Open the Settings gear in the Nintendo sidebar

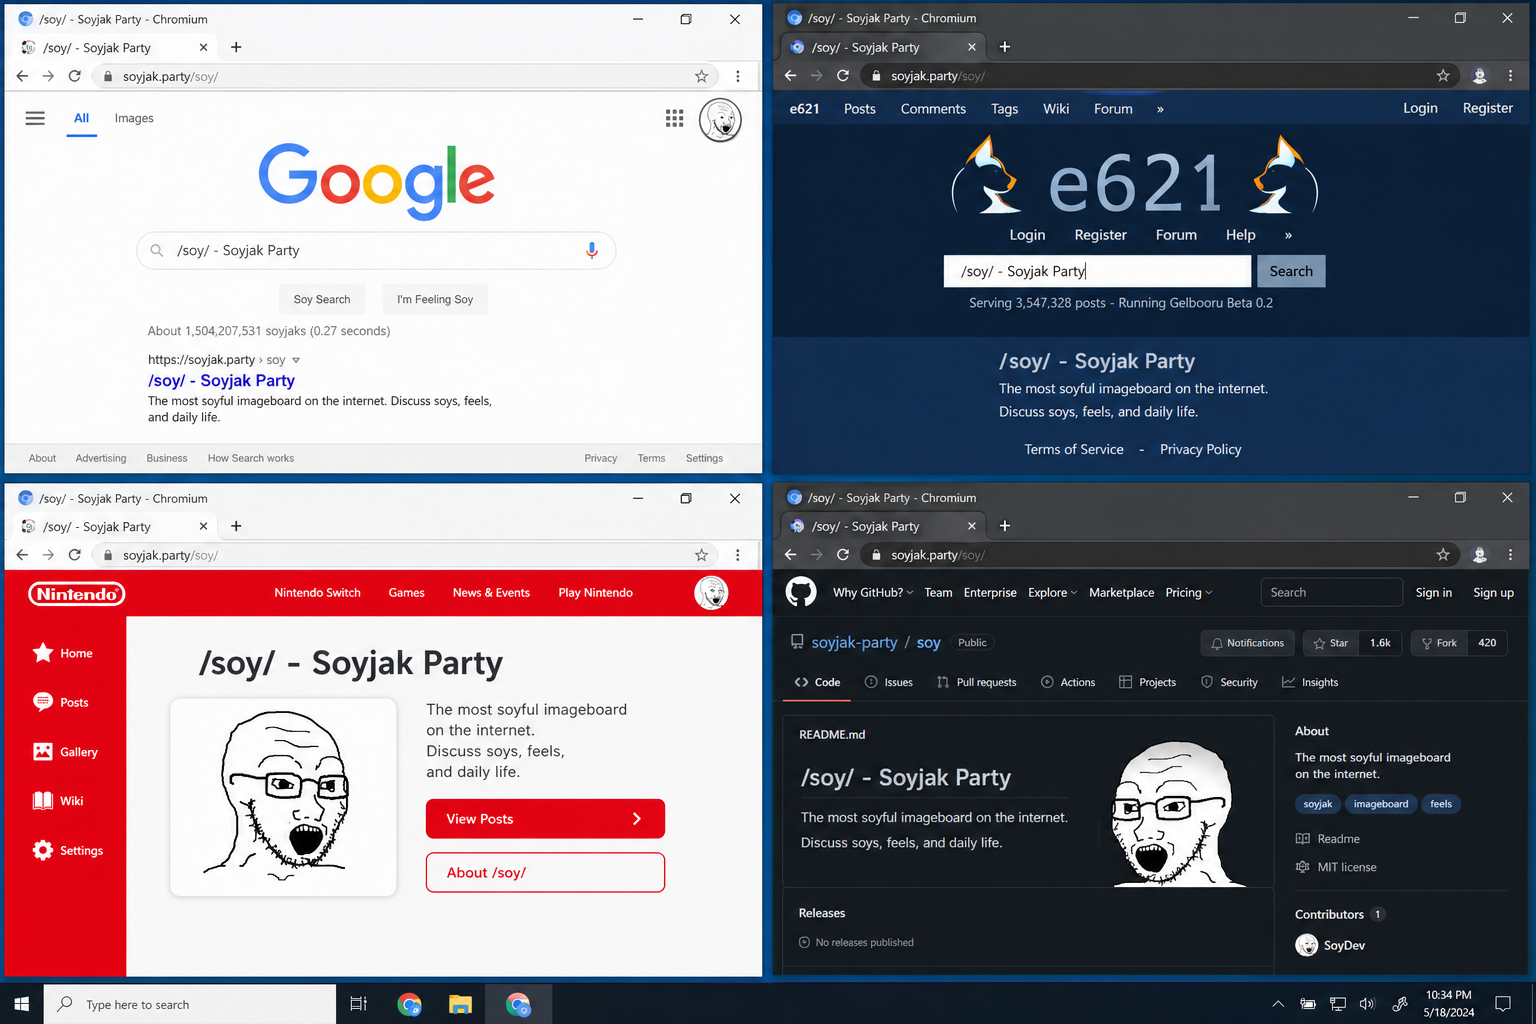point(43,850)
